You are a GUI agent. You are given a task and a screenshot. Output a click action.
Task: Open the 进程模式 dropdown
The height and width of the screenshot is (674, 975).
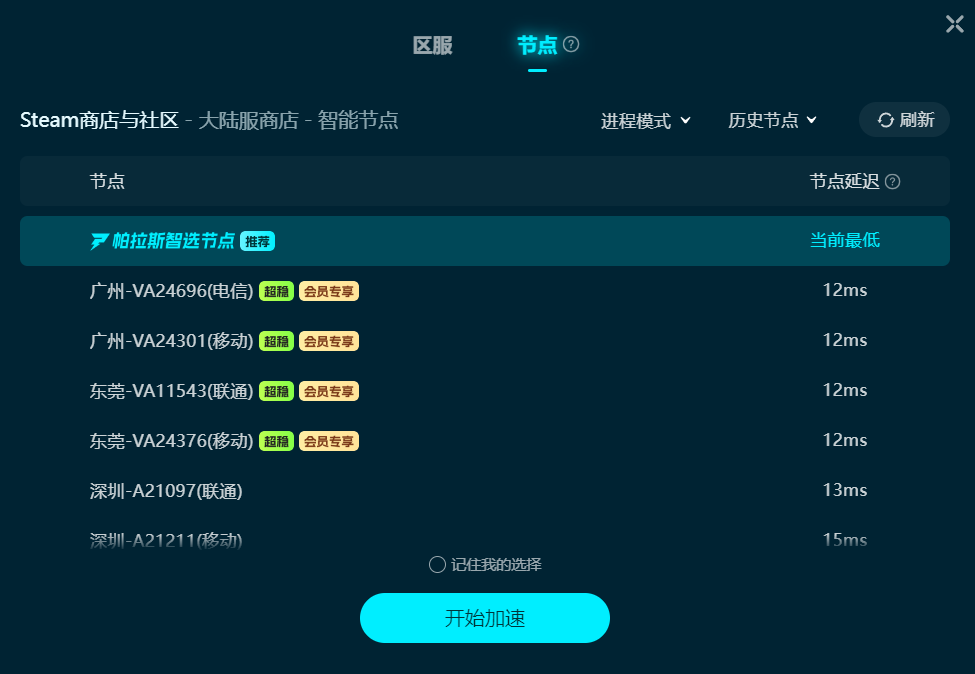tap(645, 120)
